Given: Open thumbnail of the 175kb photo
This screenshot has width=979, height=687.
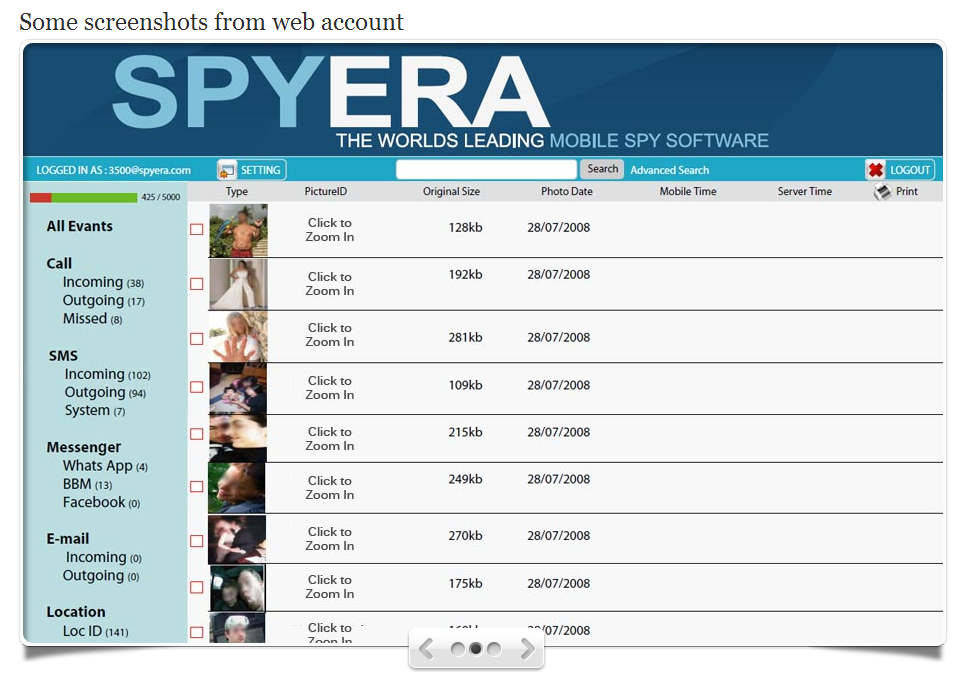Looking at the screenshot, I should [x=237, y=588].
